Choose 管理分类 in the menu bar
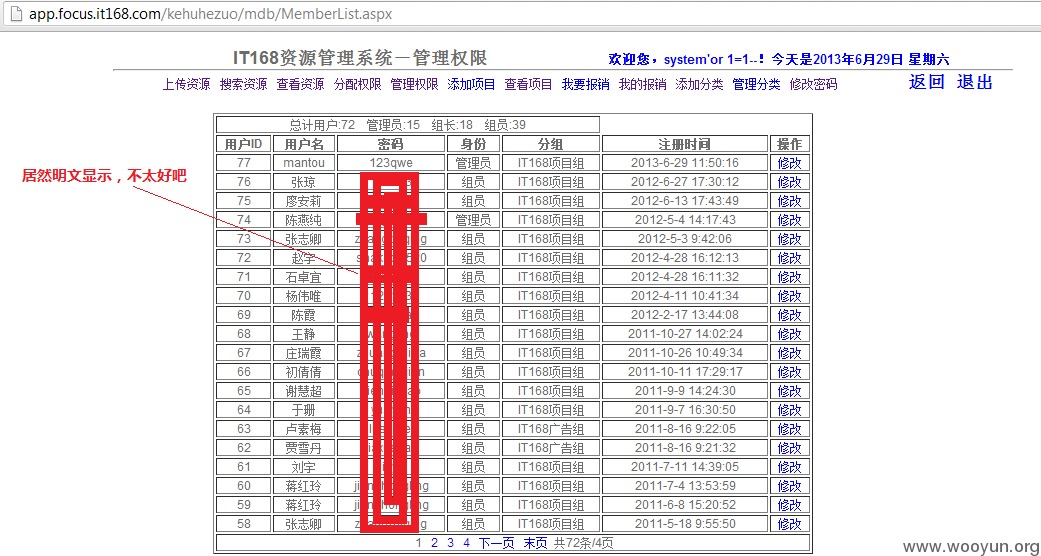The height and width of the screenshot is (556, 1041). click(x=757, y=84)
